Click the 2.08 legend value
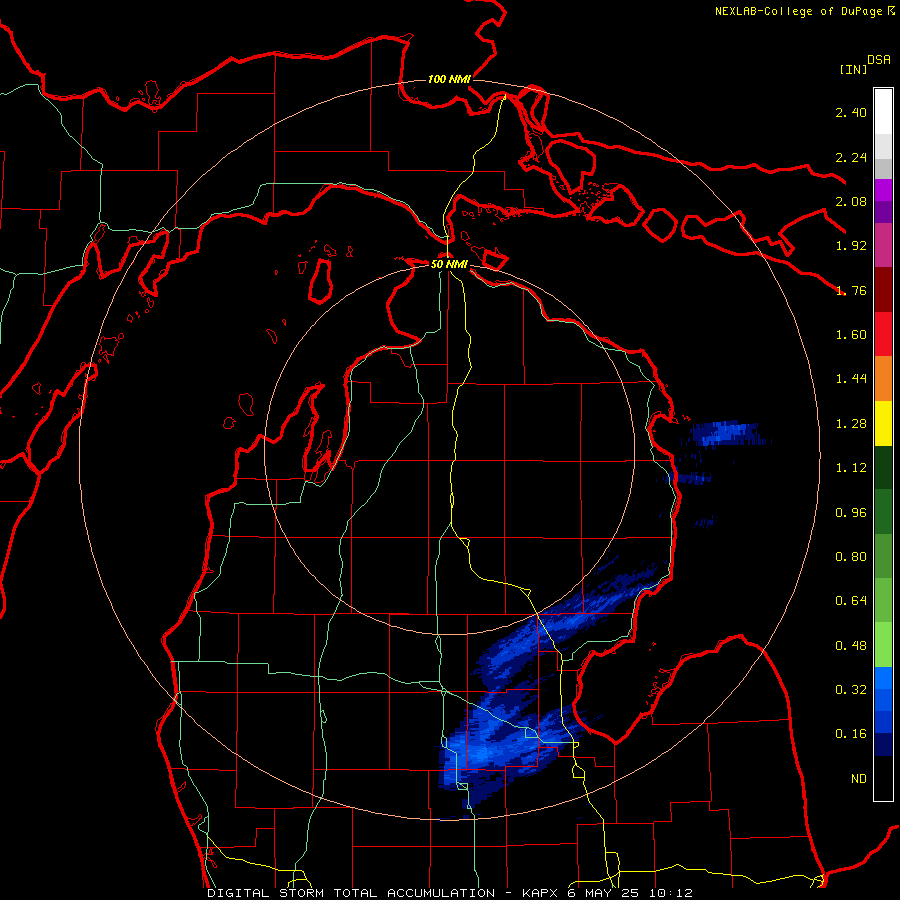 click(x=851, y=201)
